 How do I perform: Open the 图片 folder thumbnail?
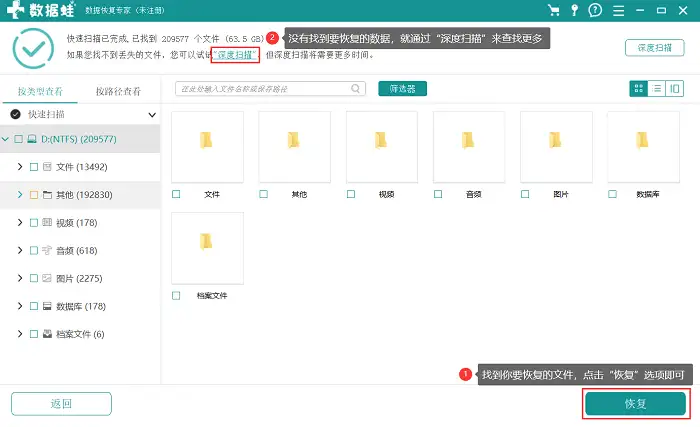[x=556, y=147]
